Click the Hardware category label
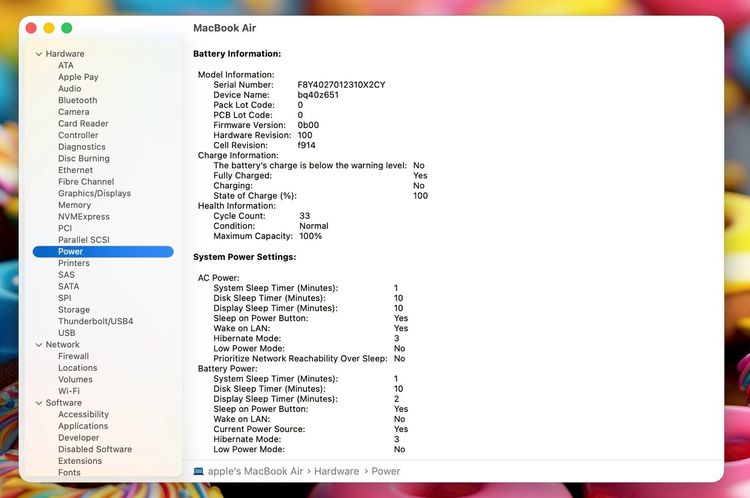Image resolution: width=750 pixels, height=498 pixels. tap(65, 54)
